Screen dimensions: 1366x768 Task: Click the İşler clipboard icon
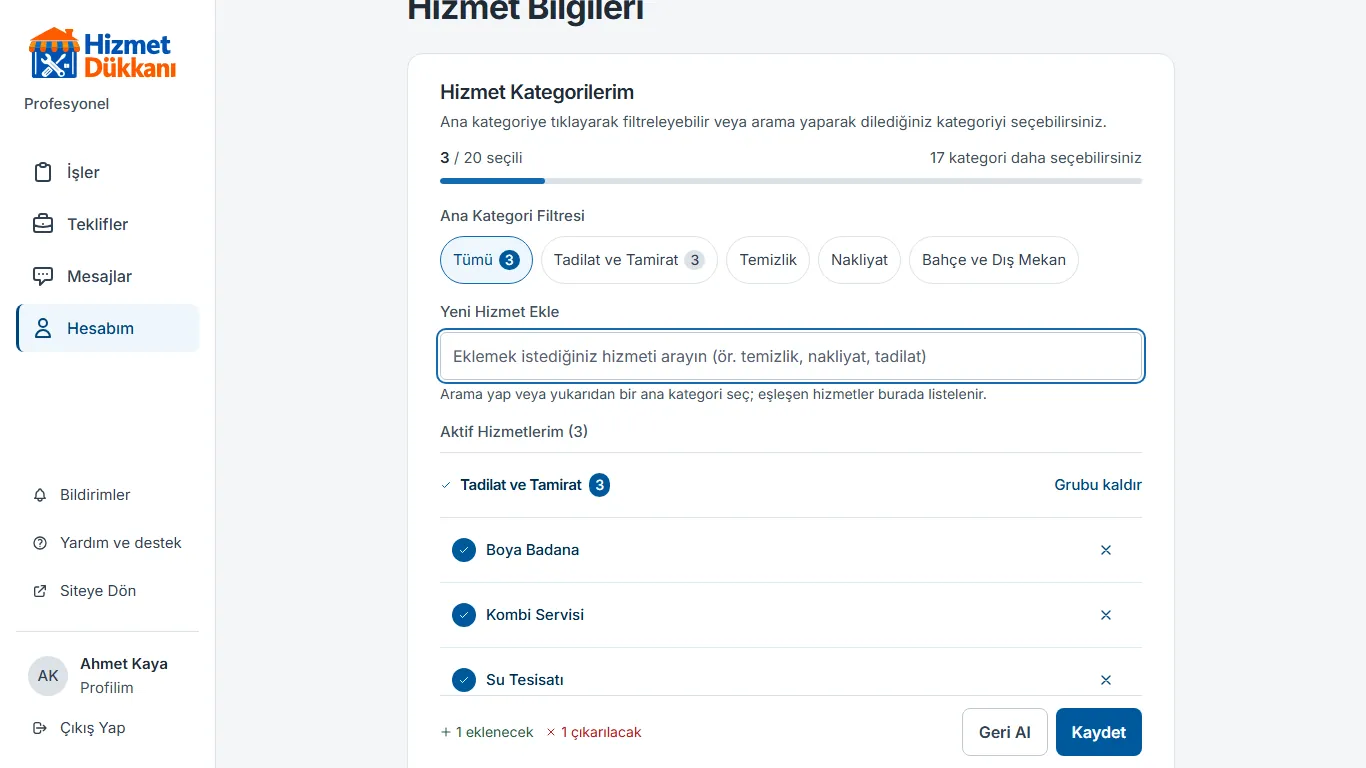click(43, 172)
